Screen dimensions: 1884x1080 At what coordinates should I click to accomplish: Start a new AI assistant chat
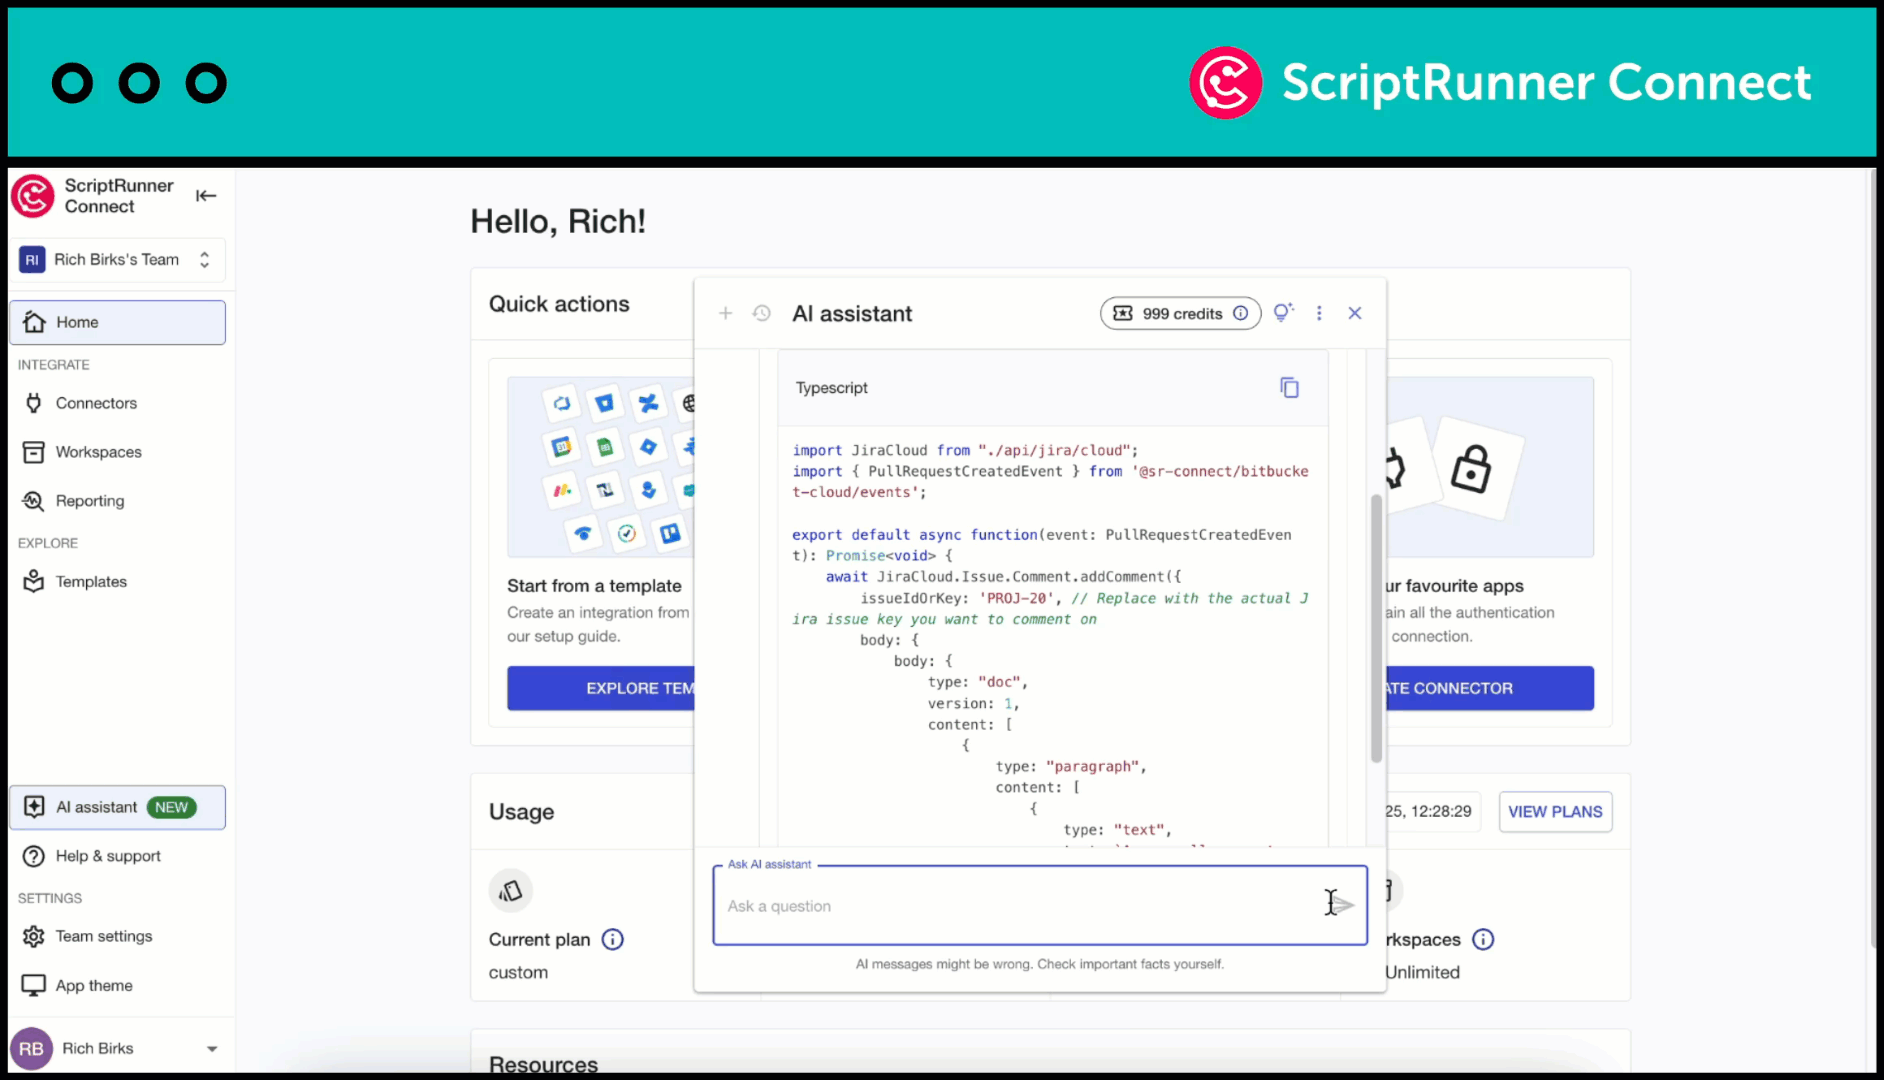pos(726,313)
